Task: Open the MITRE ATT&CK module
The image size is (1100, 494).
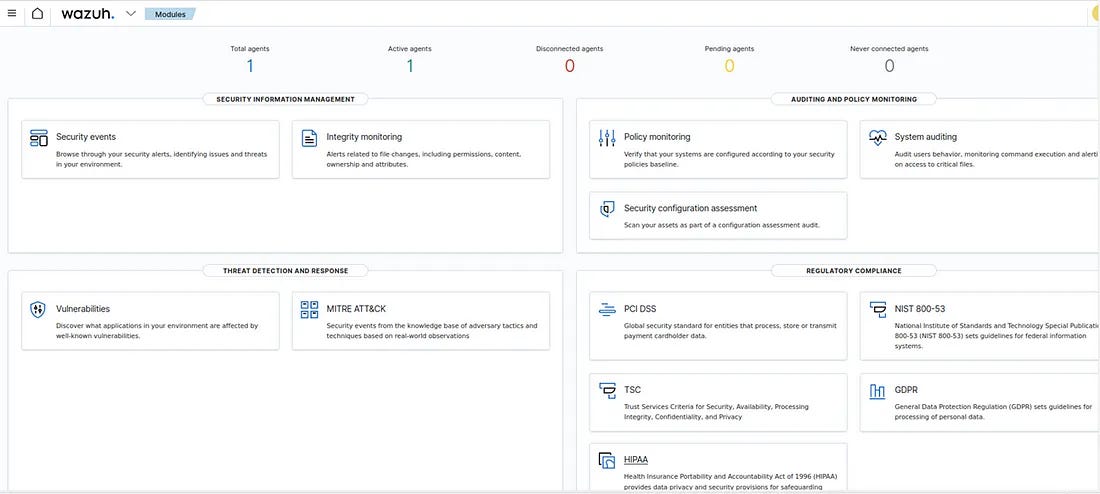Action: pos(421,321)
